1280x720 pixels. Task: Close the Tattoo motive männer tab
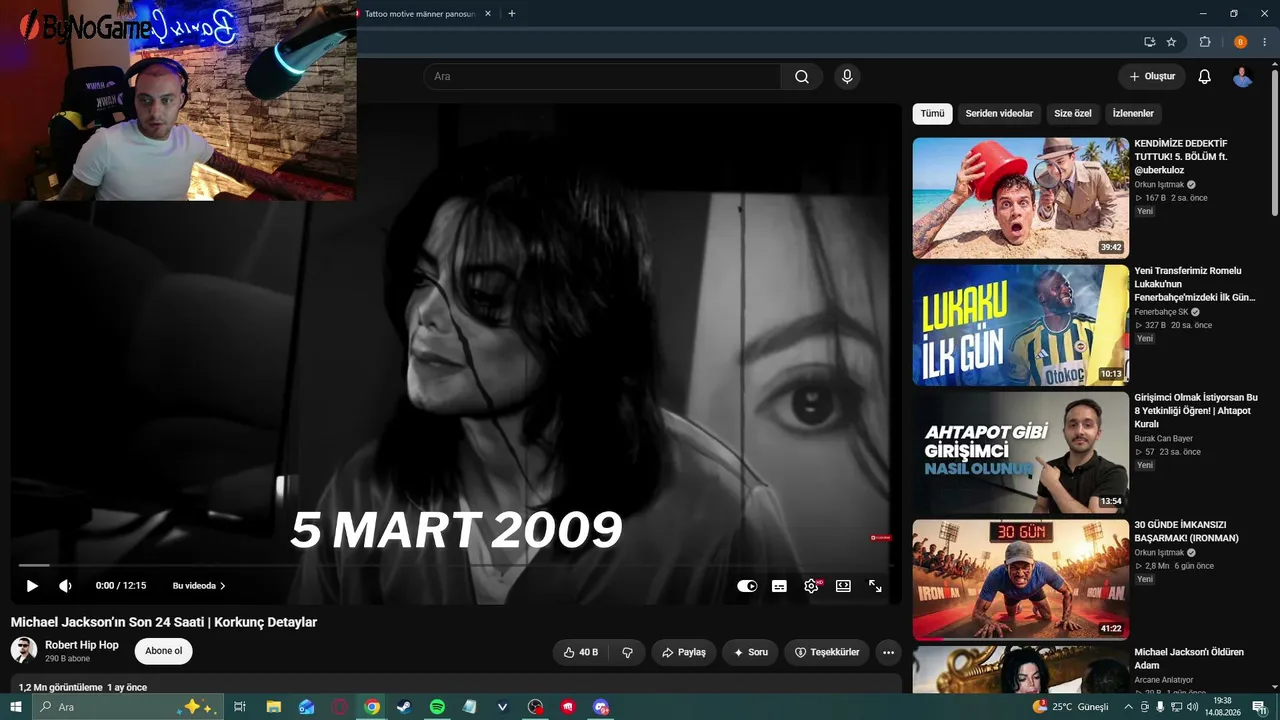(487, 14)
